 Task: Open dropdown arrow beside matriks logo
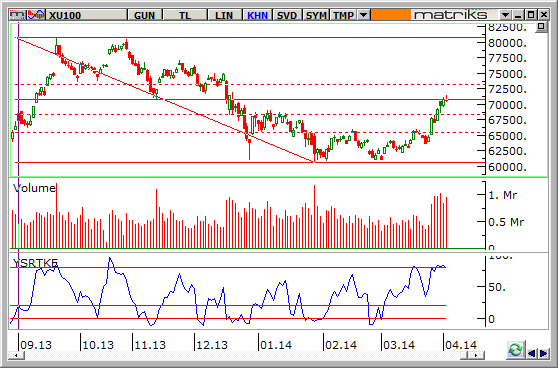[505, 15]
